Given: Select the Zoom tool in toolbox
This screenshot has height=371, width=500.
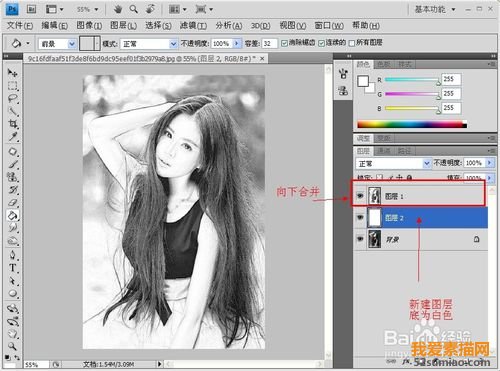Looking at the screenshot, I should (x=13, y=346).
